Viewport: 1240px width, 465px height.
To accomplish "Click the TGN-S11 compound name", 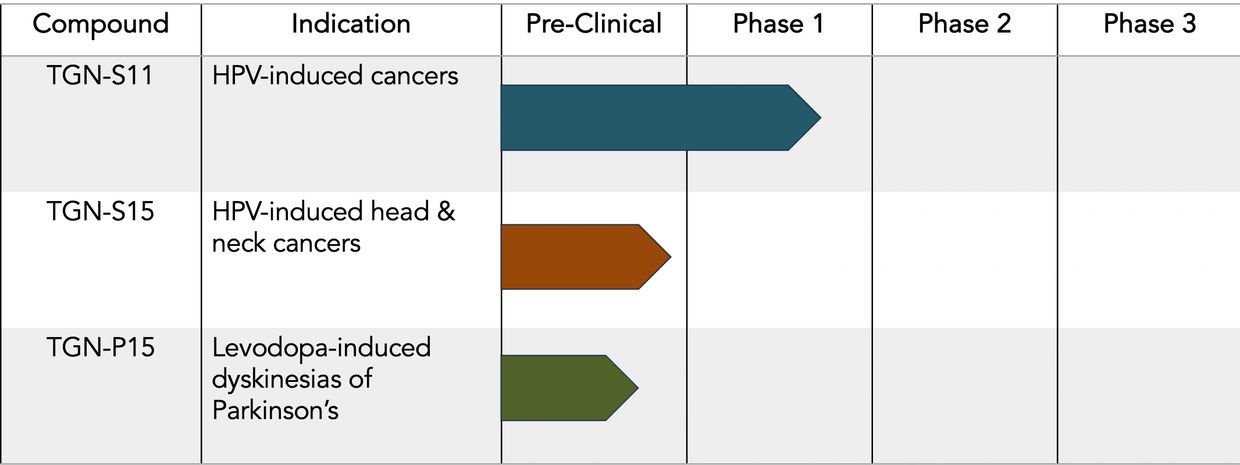I will coord(99,76).
